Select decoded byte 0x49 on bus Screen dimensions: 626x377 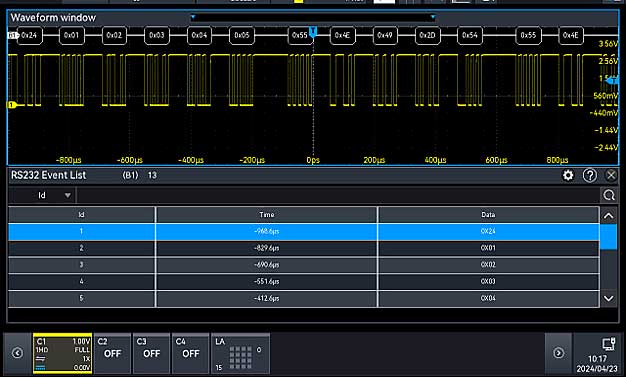(385, 35)
